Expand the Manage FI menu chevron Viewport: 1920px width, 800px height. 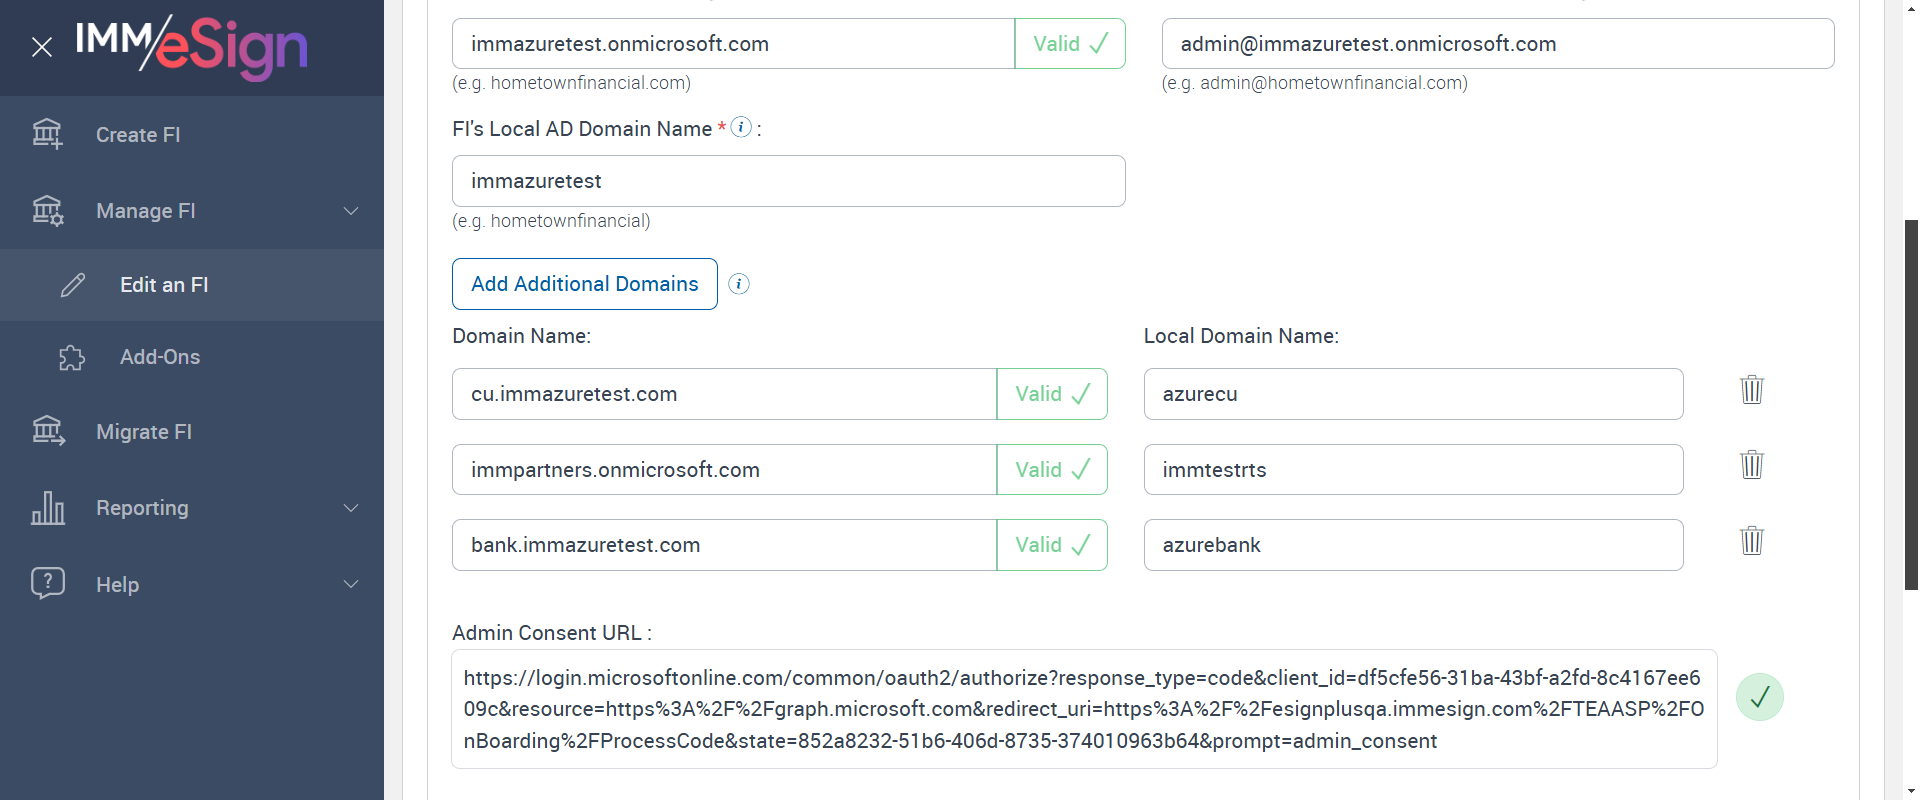(351, 211)
